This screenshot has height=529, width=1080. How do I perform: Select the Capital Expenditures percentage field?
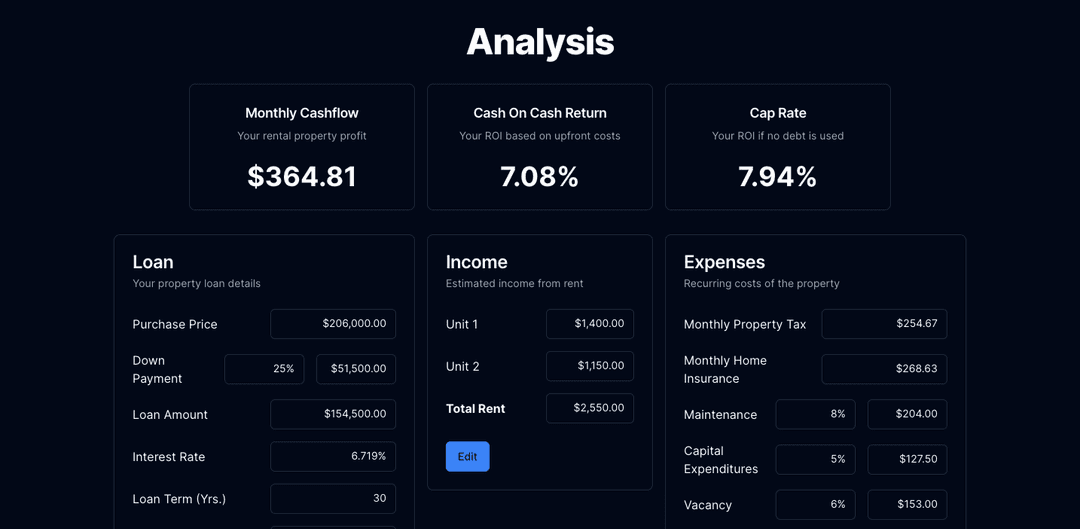click(x=815, y=459)
